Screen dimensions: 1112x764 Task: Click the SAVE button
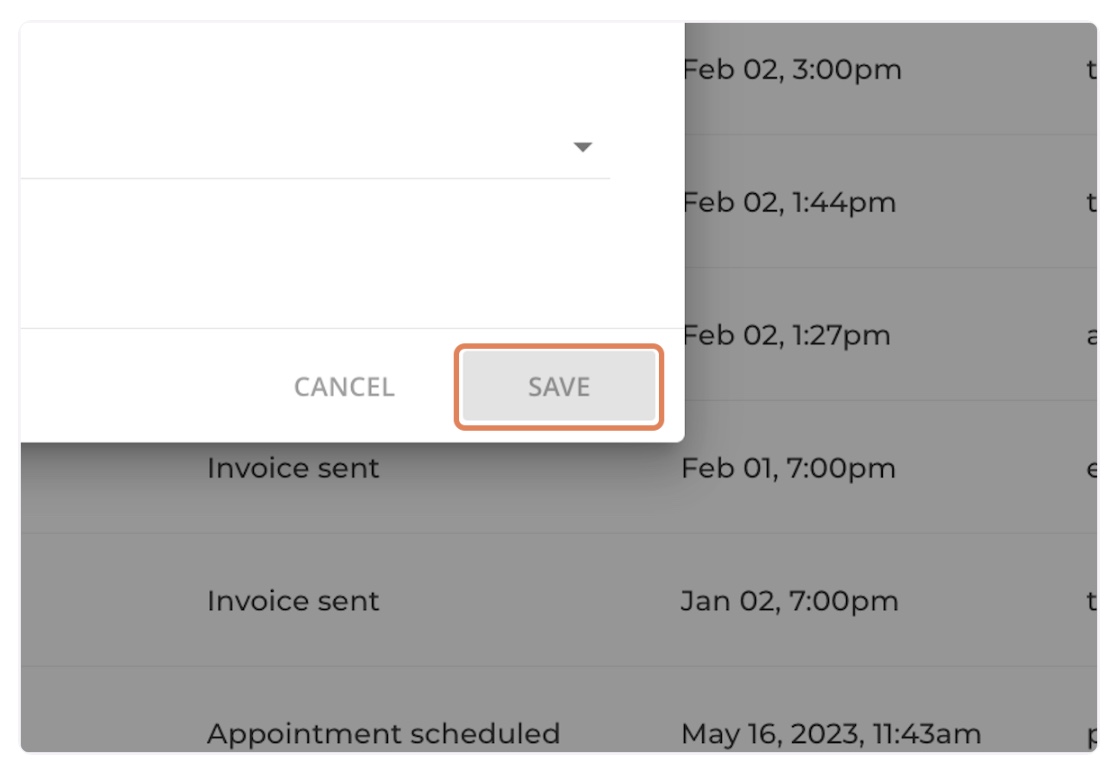point(559,387)
